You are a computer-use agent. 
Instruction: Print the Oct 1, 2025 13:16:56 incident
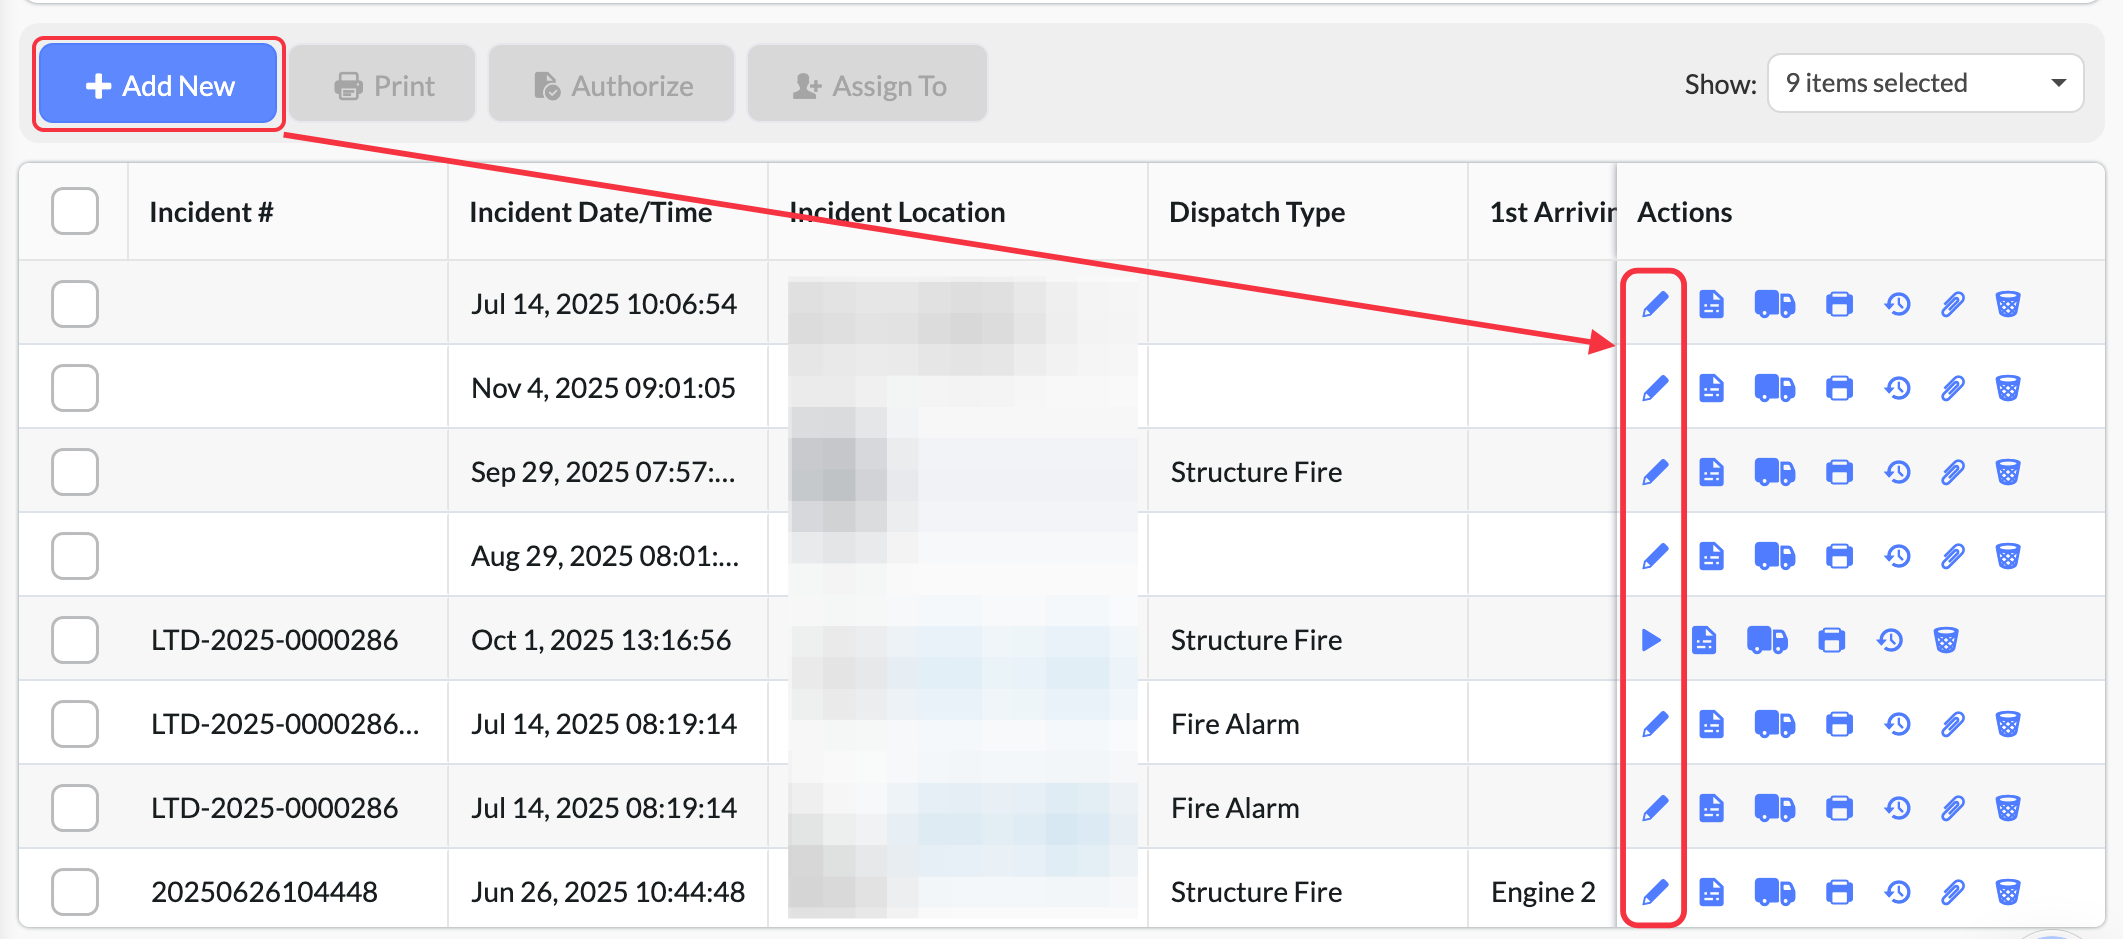coord(1831,640)
